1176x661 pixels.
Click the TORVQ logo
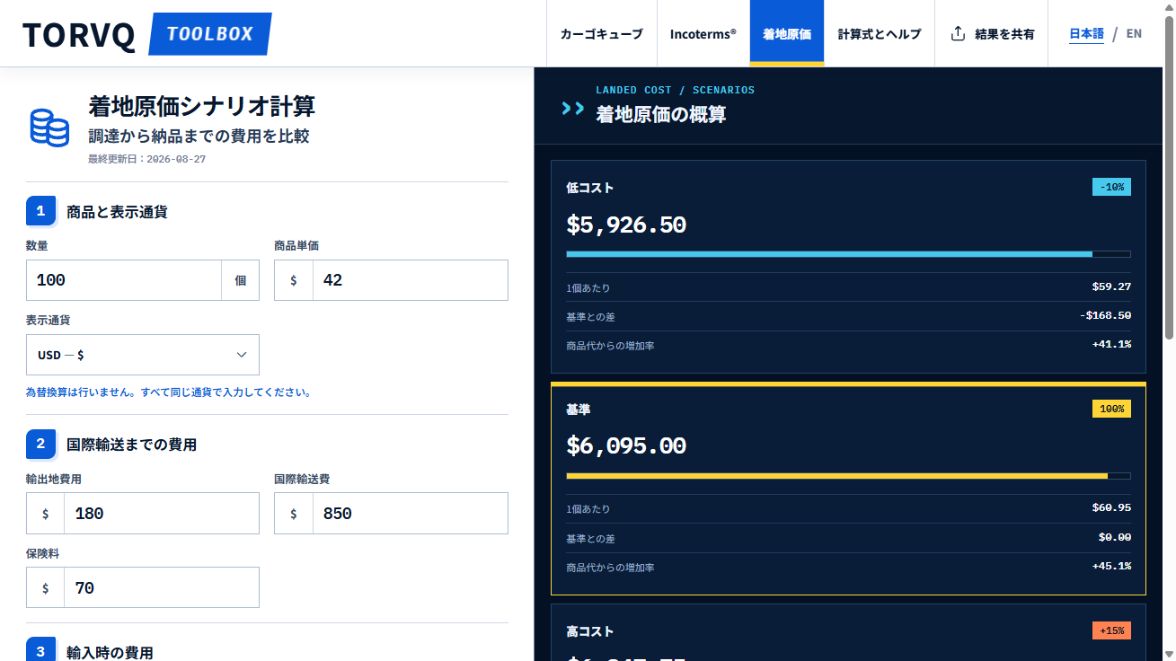coord(79,35)
